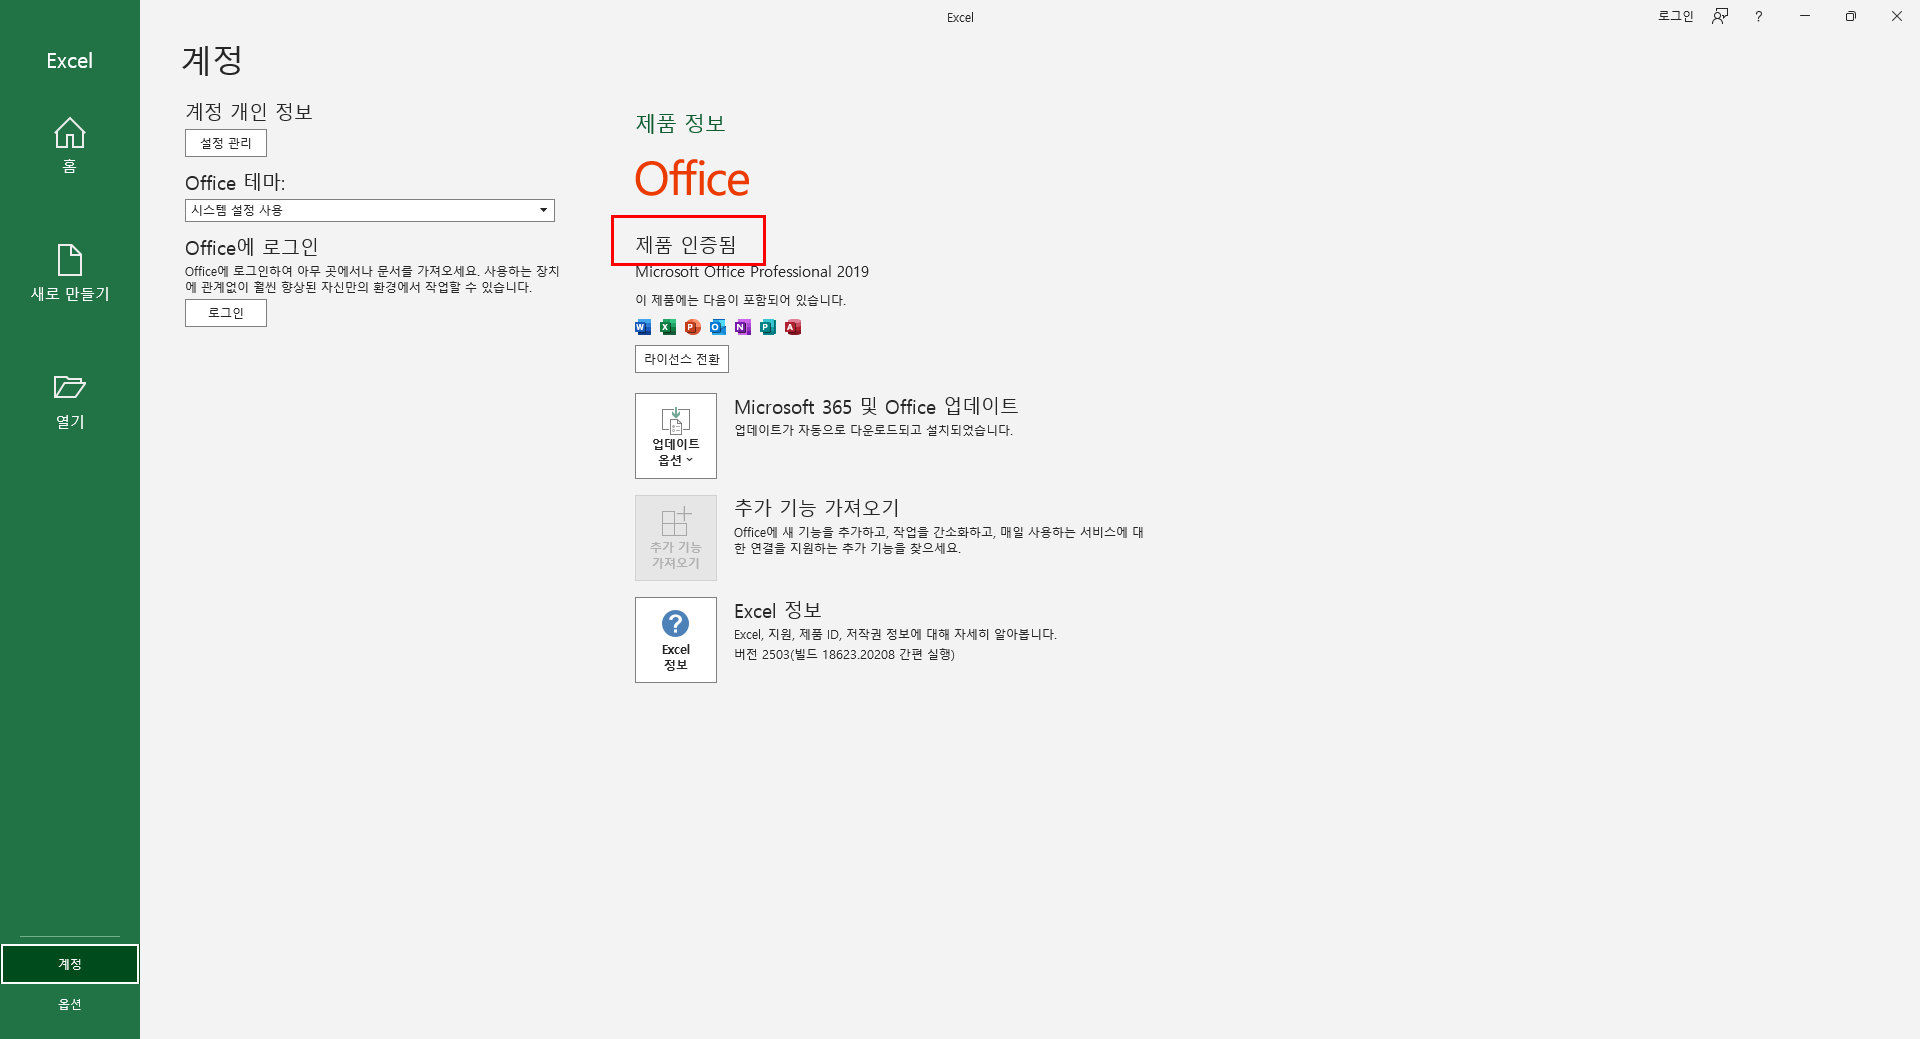Click 로그인 link in the title bar
The height and width of the screenshot is (1039, 1920).
point(1675,16)
